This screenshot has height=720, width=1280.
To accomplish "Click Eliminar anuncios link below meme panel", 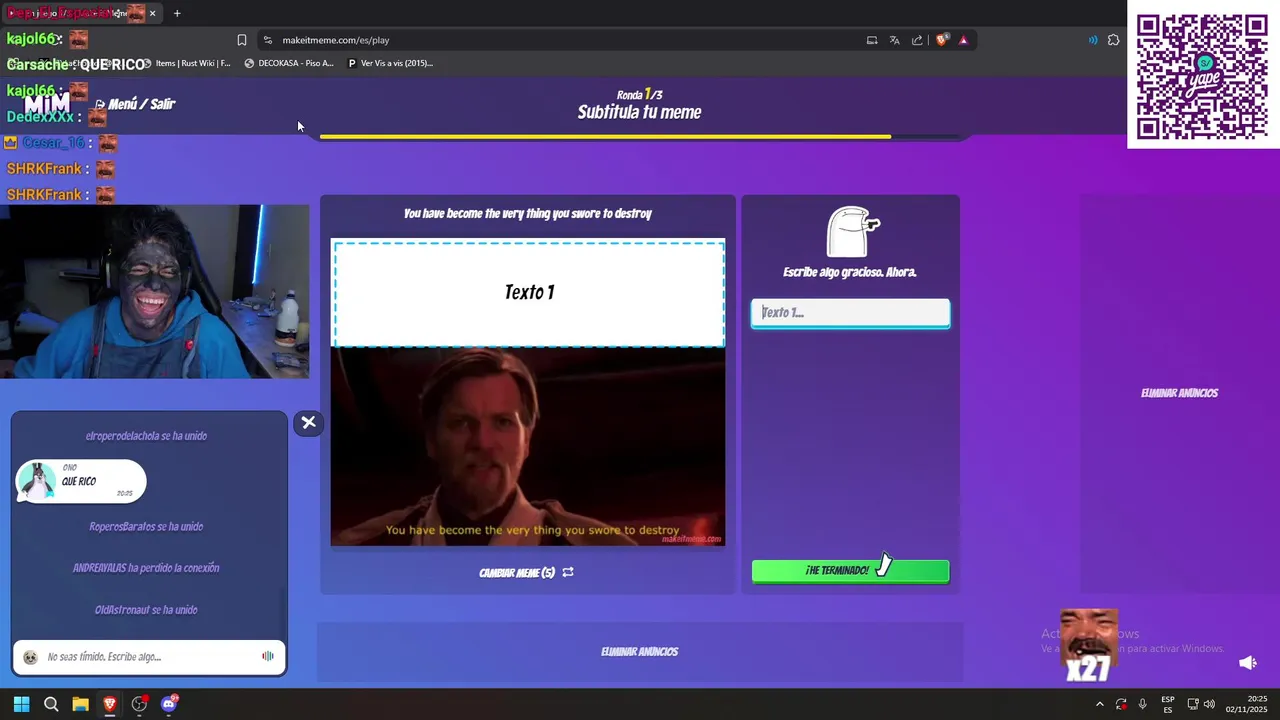I will point(640,652).
